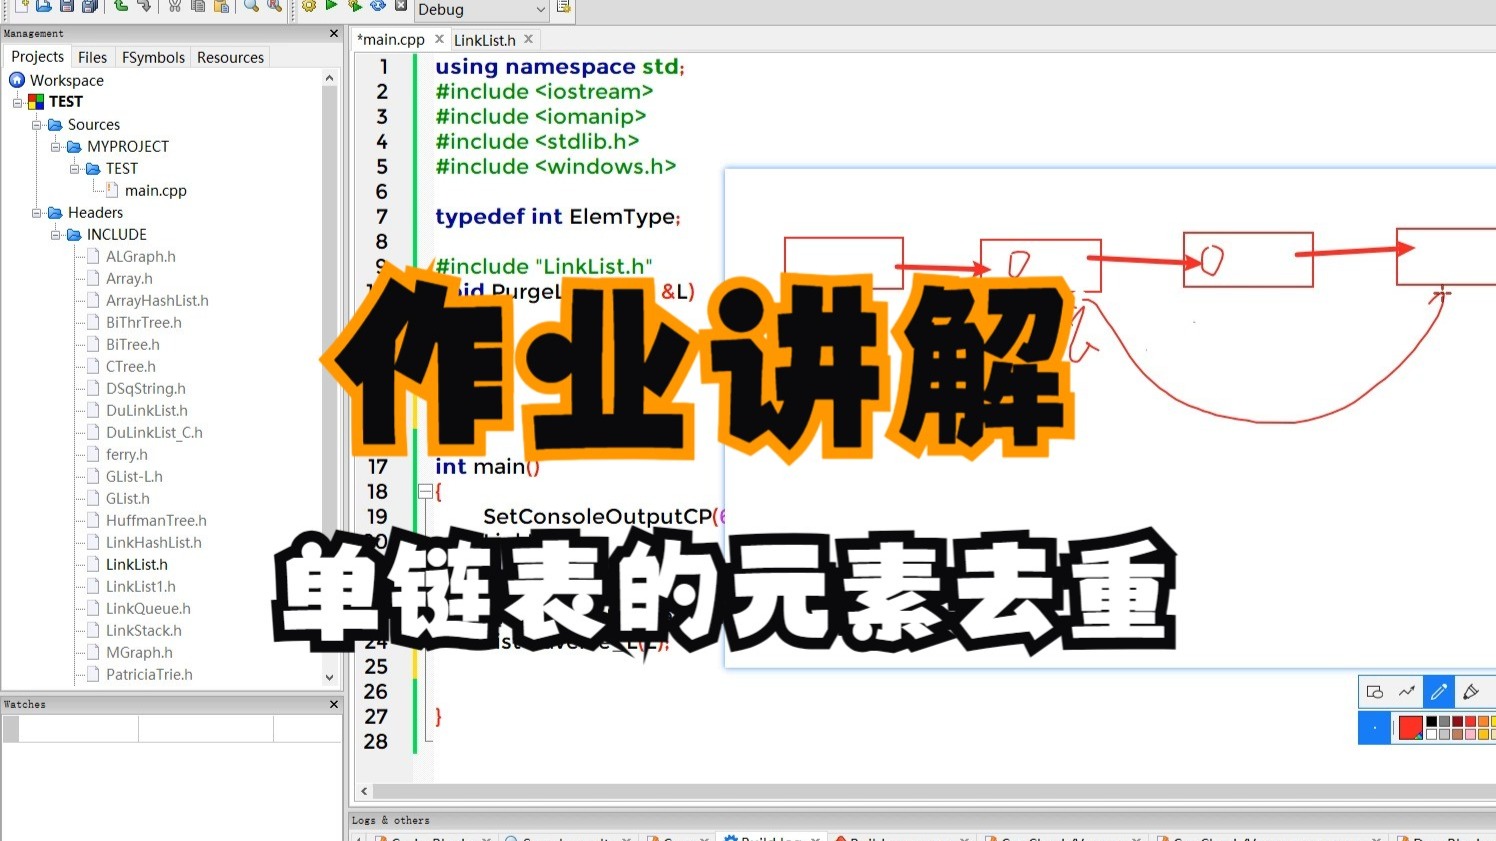The height and width of the screenshot is (841, 1496).
Task: Toggle the active Pencil tool in the annotation toolbar
Action: (x=1438, y=691)
